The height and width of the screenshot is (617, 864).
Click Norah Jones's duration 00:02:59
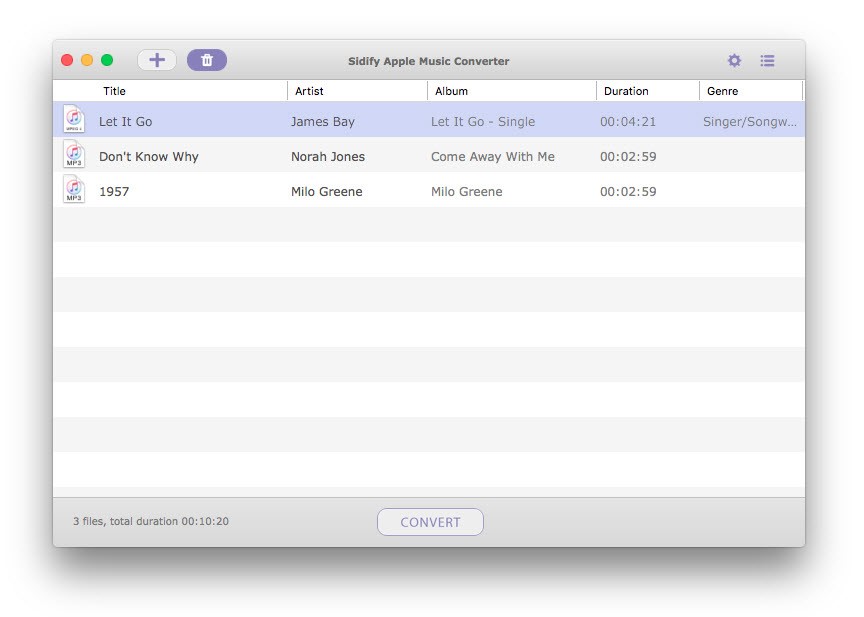628,156
